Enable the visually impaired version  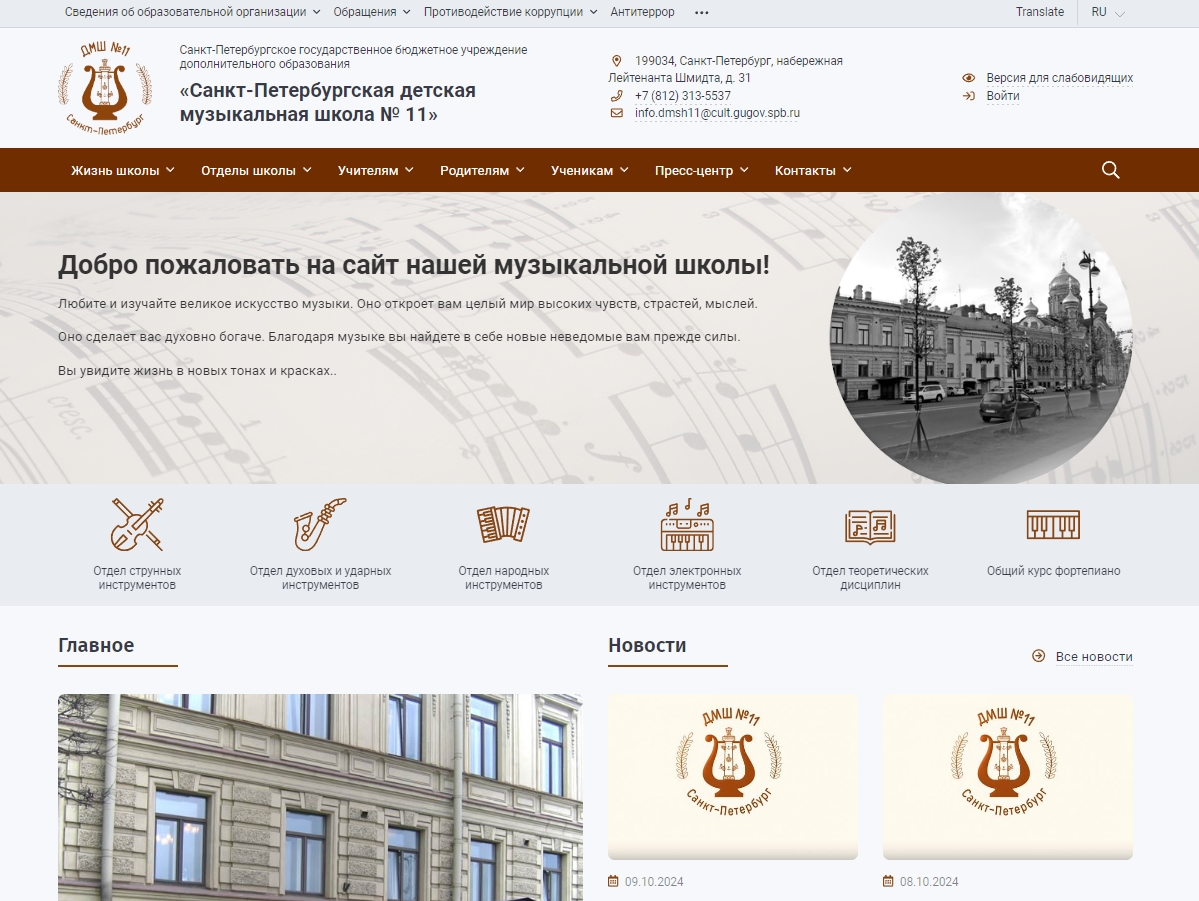tap(1059, 78)
